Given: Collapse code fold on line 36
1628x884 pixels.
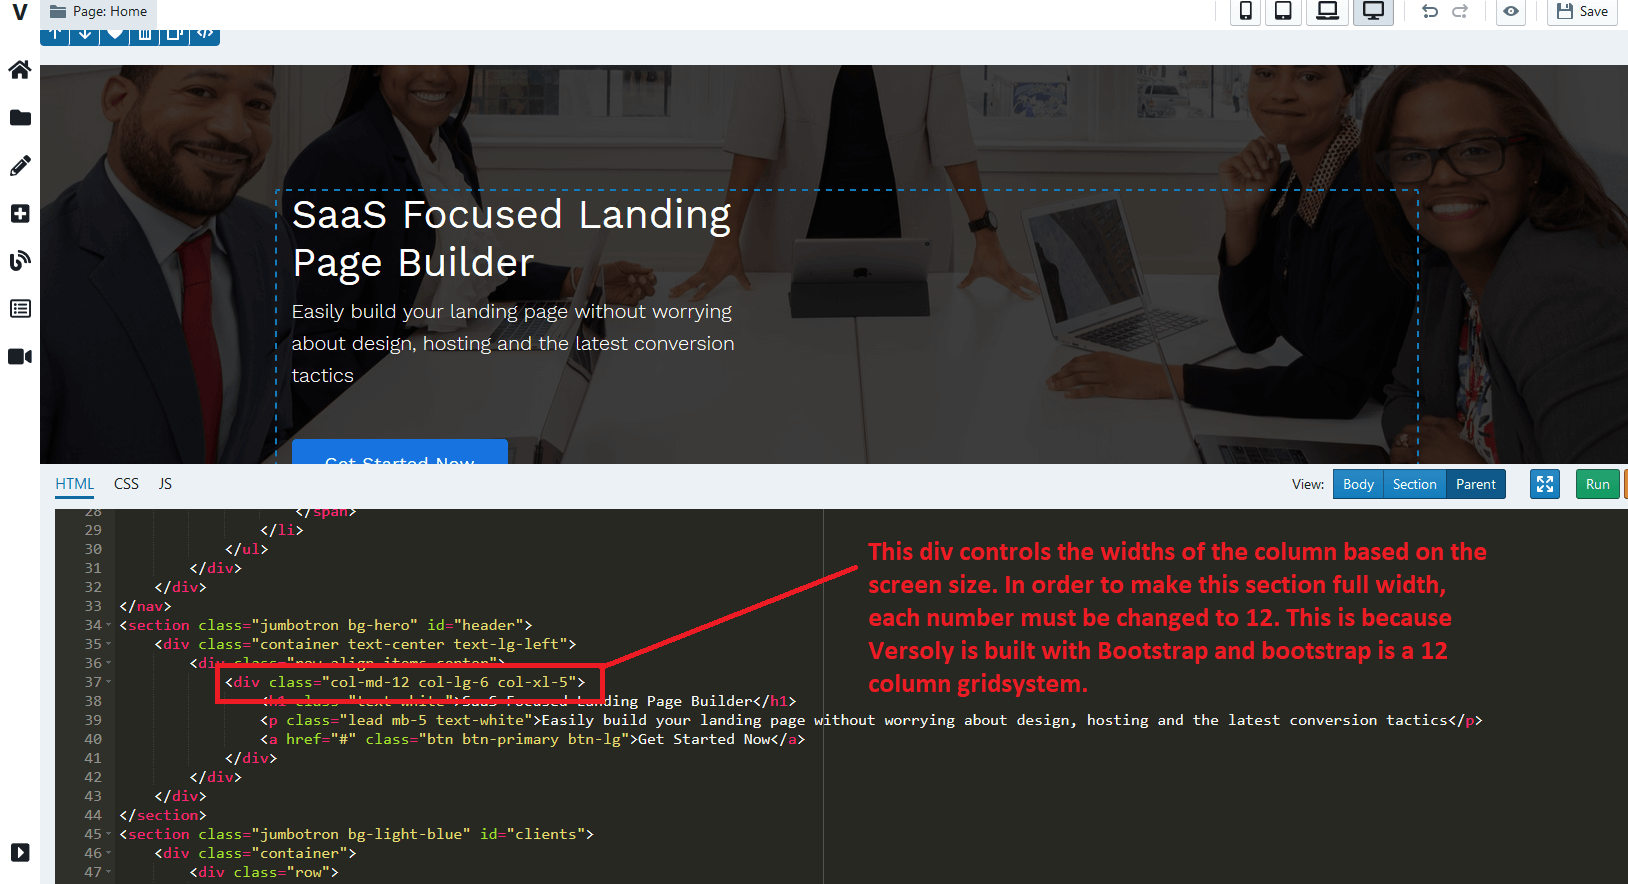Looking at the screenshot, I should click(x=108, y=664).
